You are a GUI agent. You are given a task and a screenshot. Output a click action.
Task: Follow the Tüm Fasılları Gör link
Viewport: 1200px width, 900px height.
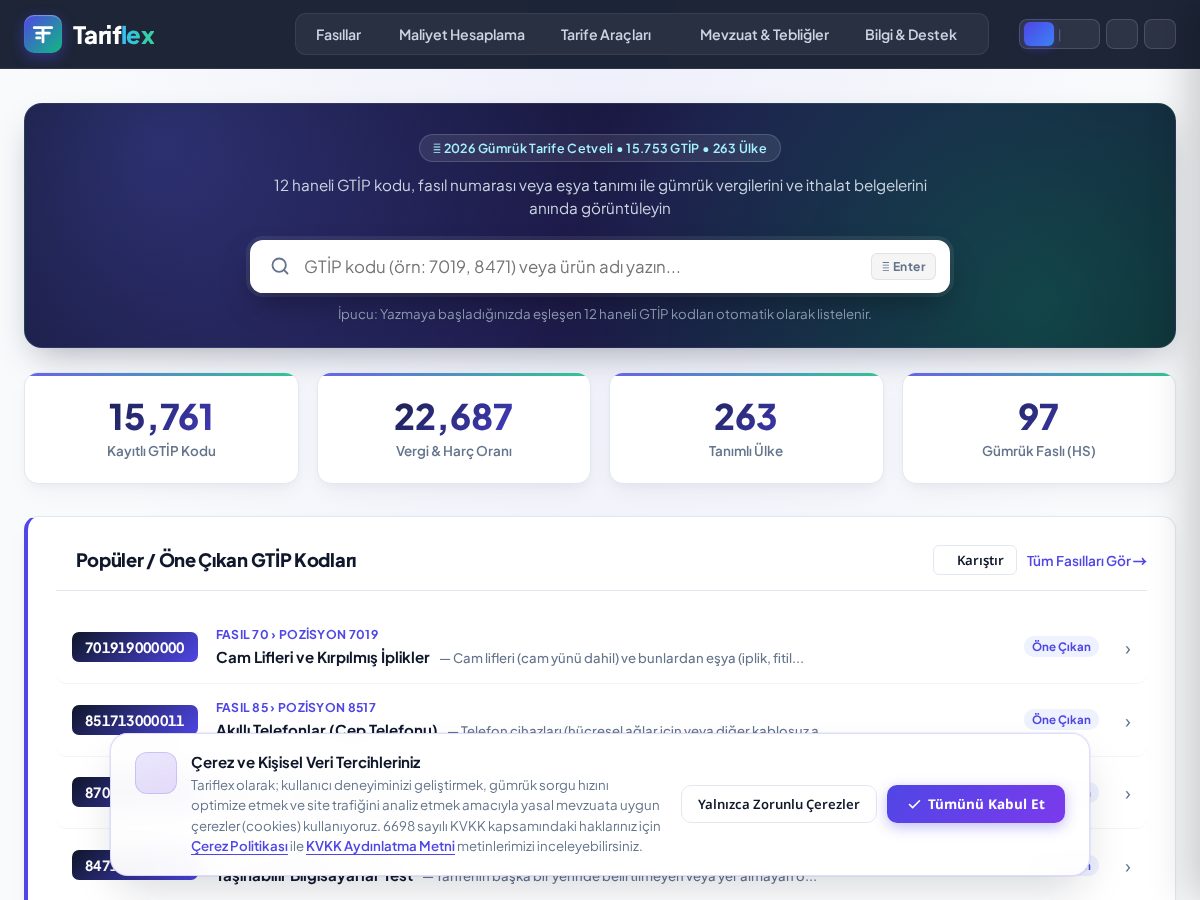1086,560
